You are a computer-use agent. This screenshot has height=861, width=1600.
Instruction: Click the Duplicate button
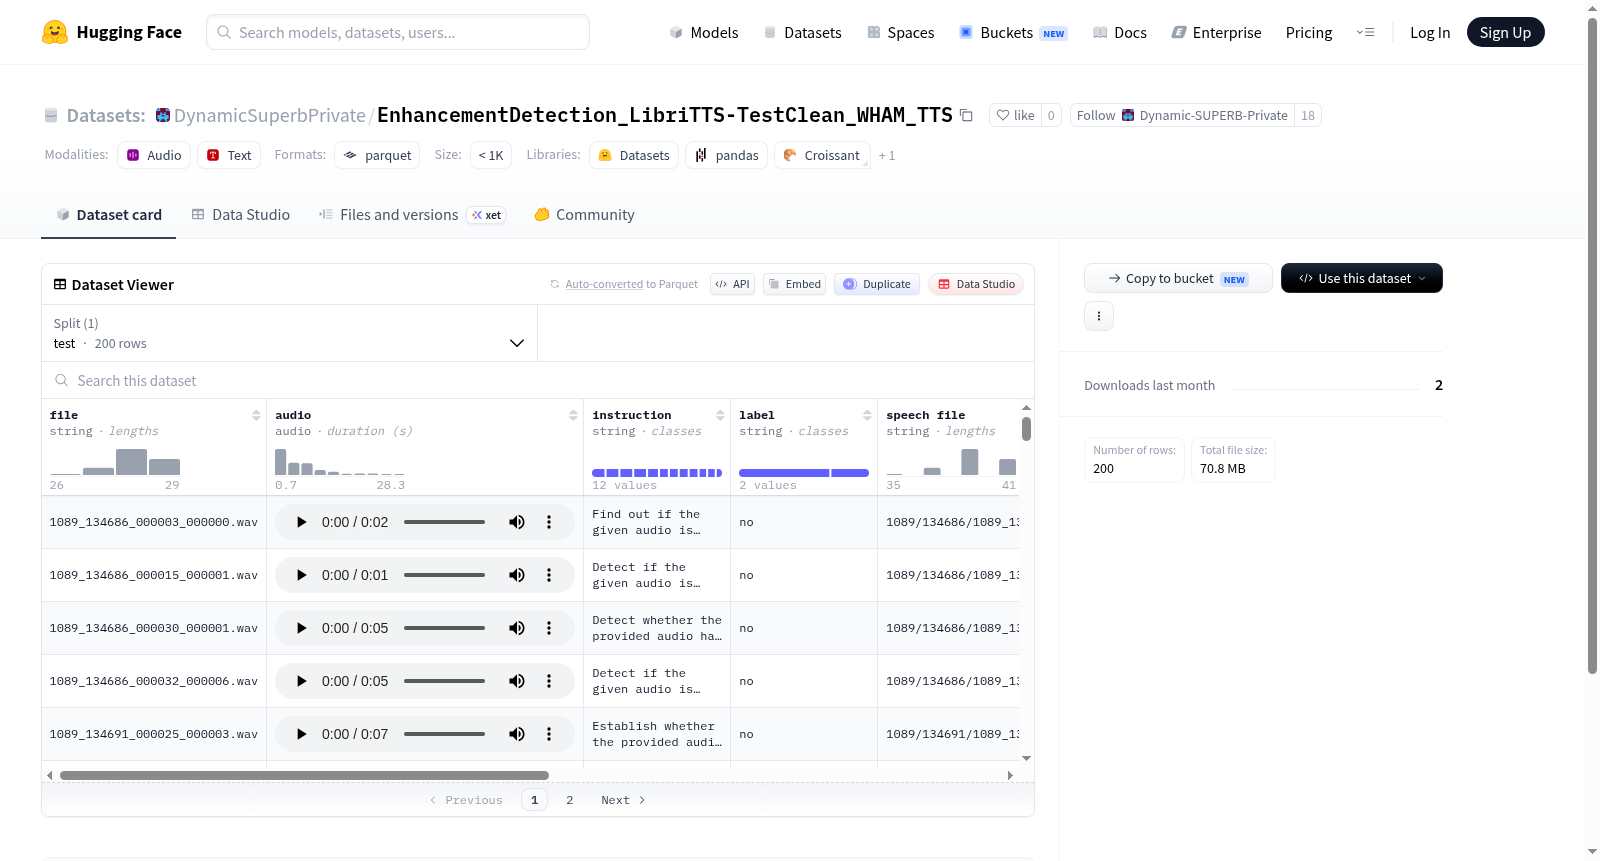(x=877, y=284)
